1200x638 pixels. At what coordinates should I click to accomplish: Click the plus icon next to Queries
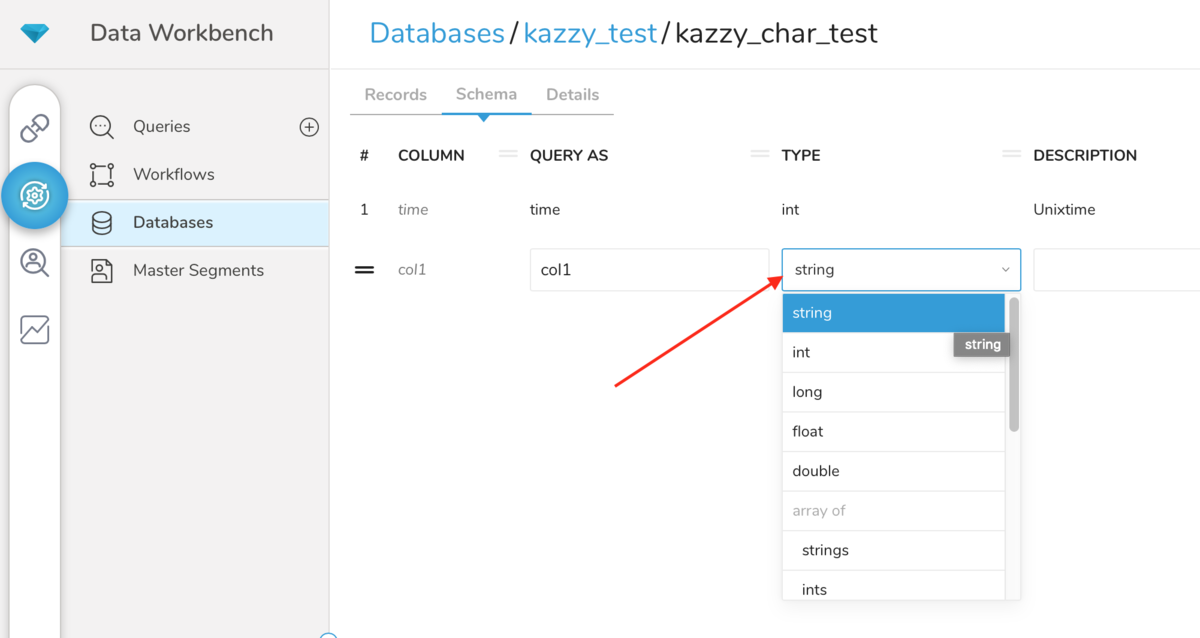(309, 126)
